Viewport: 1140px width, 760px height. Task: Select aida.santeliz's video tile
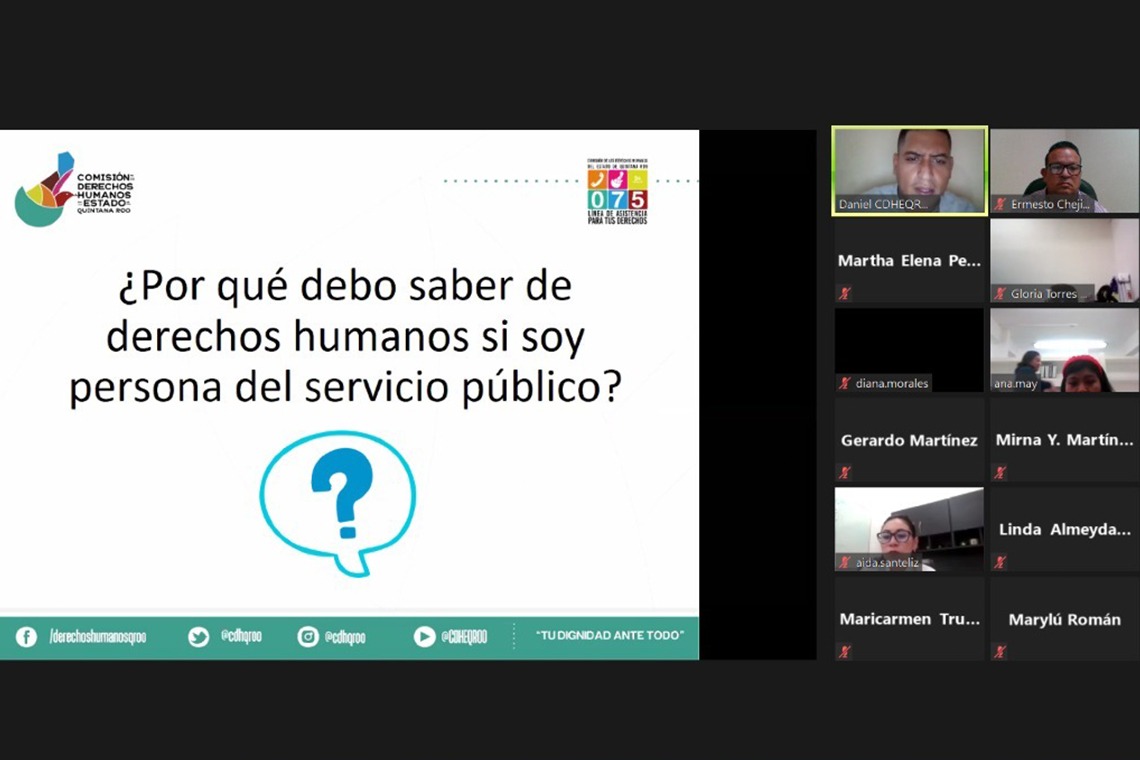click(x=909, y=528)
